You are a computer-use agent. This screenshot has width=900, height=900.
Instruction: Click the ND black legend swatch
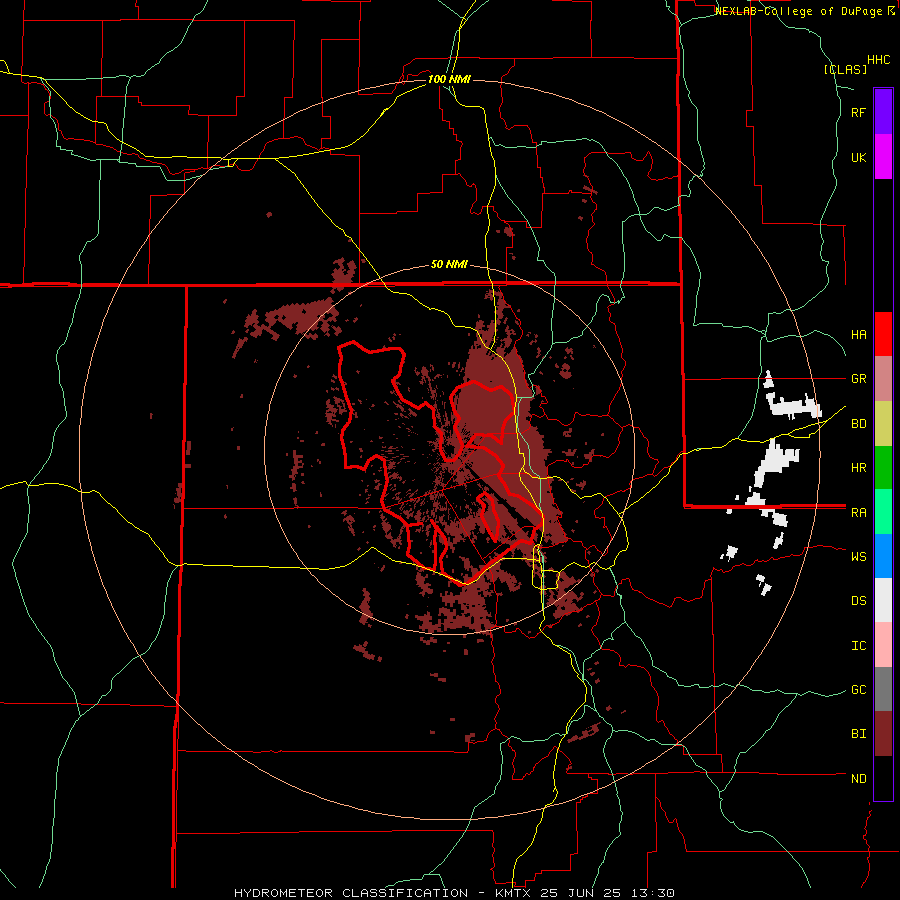[x=883, y=778]
